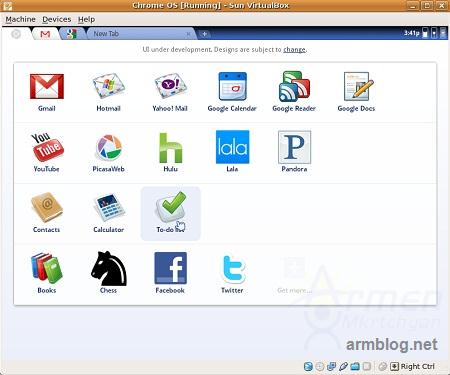Launch the Calculator app

click(x=109, y=207)
